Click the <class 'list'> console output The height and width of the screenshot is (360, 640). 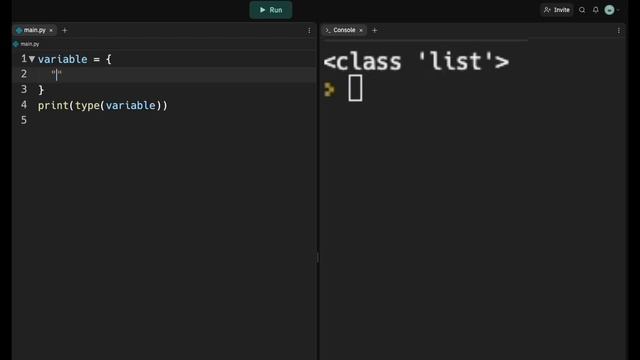tap(416, 62)
